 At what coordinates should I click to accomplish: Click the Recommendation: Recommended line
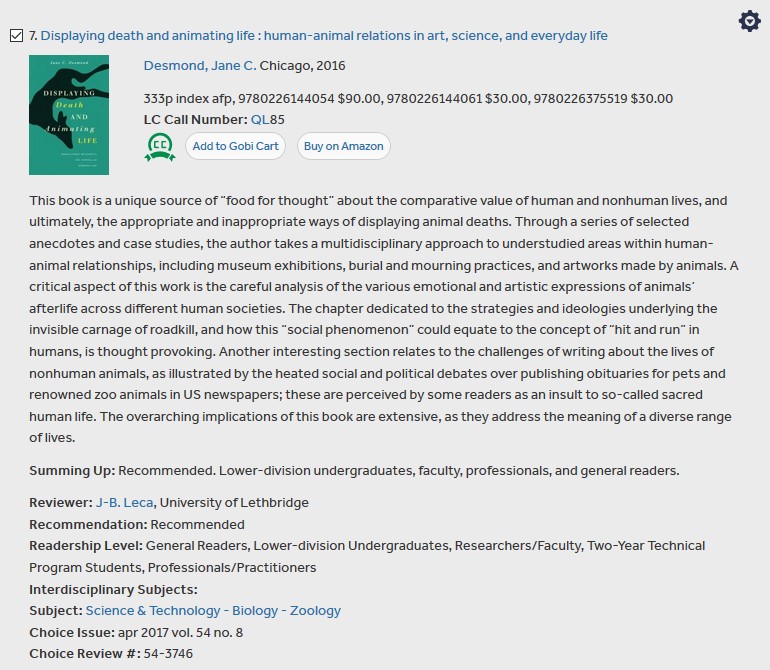point(137,524)
